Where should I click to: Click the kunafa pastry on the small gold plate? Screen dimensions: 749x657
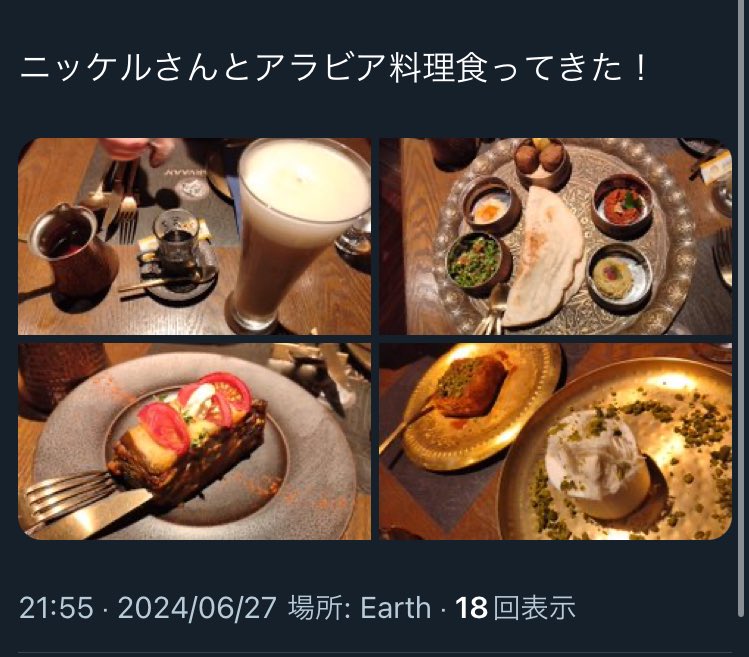click(473, 386)
